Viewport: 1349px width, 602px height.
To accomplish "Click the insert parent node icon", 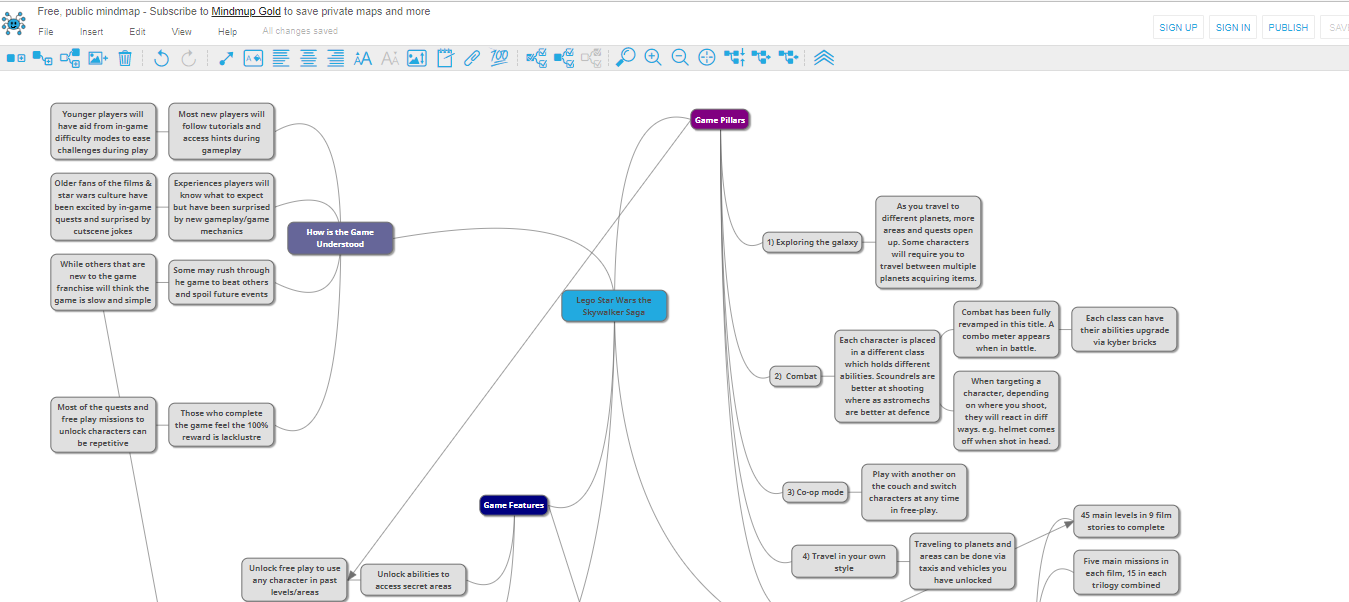I will (x=70, y=58).
